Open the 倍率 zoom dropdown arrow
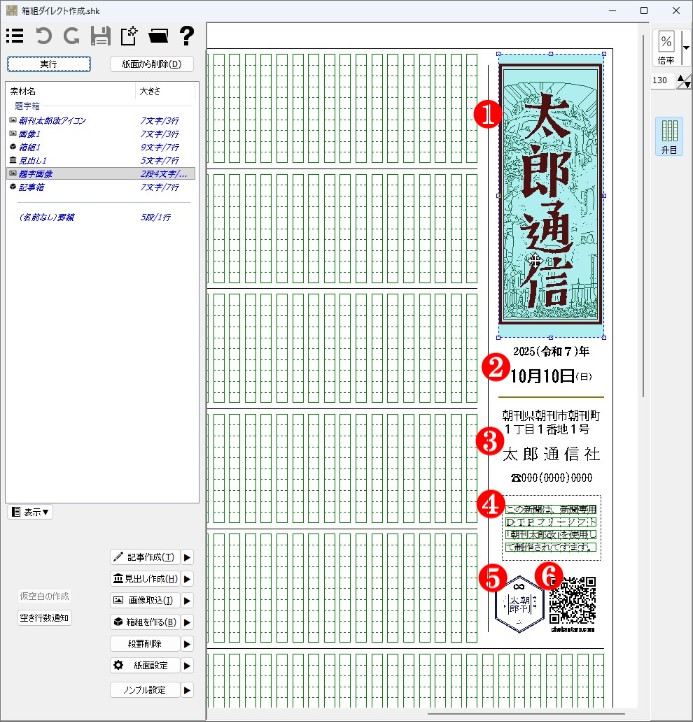Image resolution: width=693 pixels, height=722 pixels. click(x=686, y=47)
